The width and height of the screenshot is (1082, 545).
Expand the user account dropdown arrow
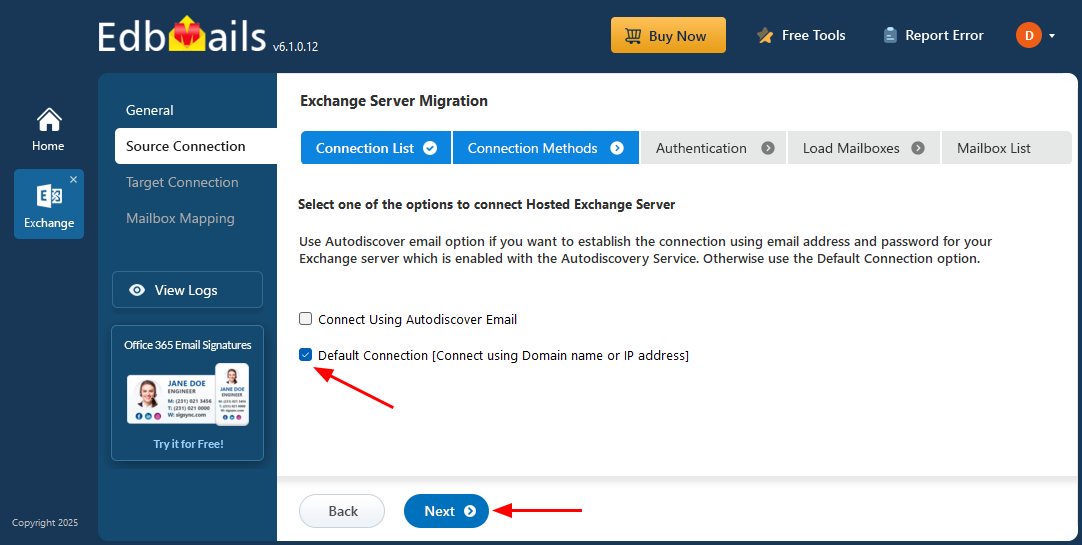(1052, 36)
